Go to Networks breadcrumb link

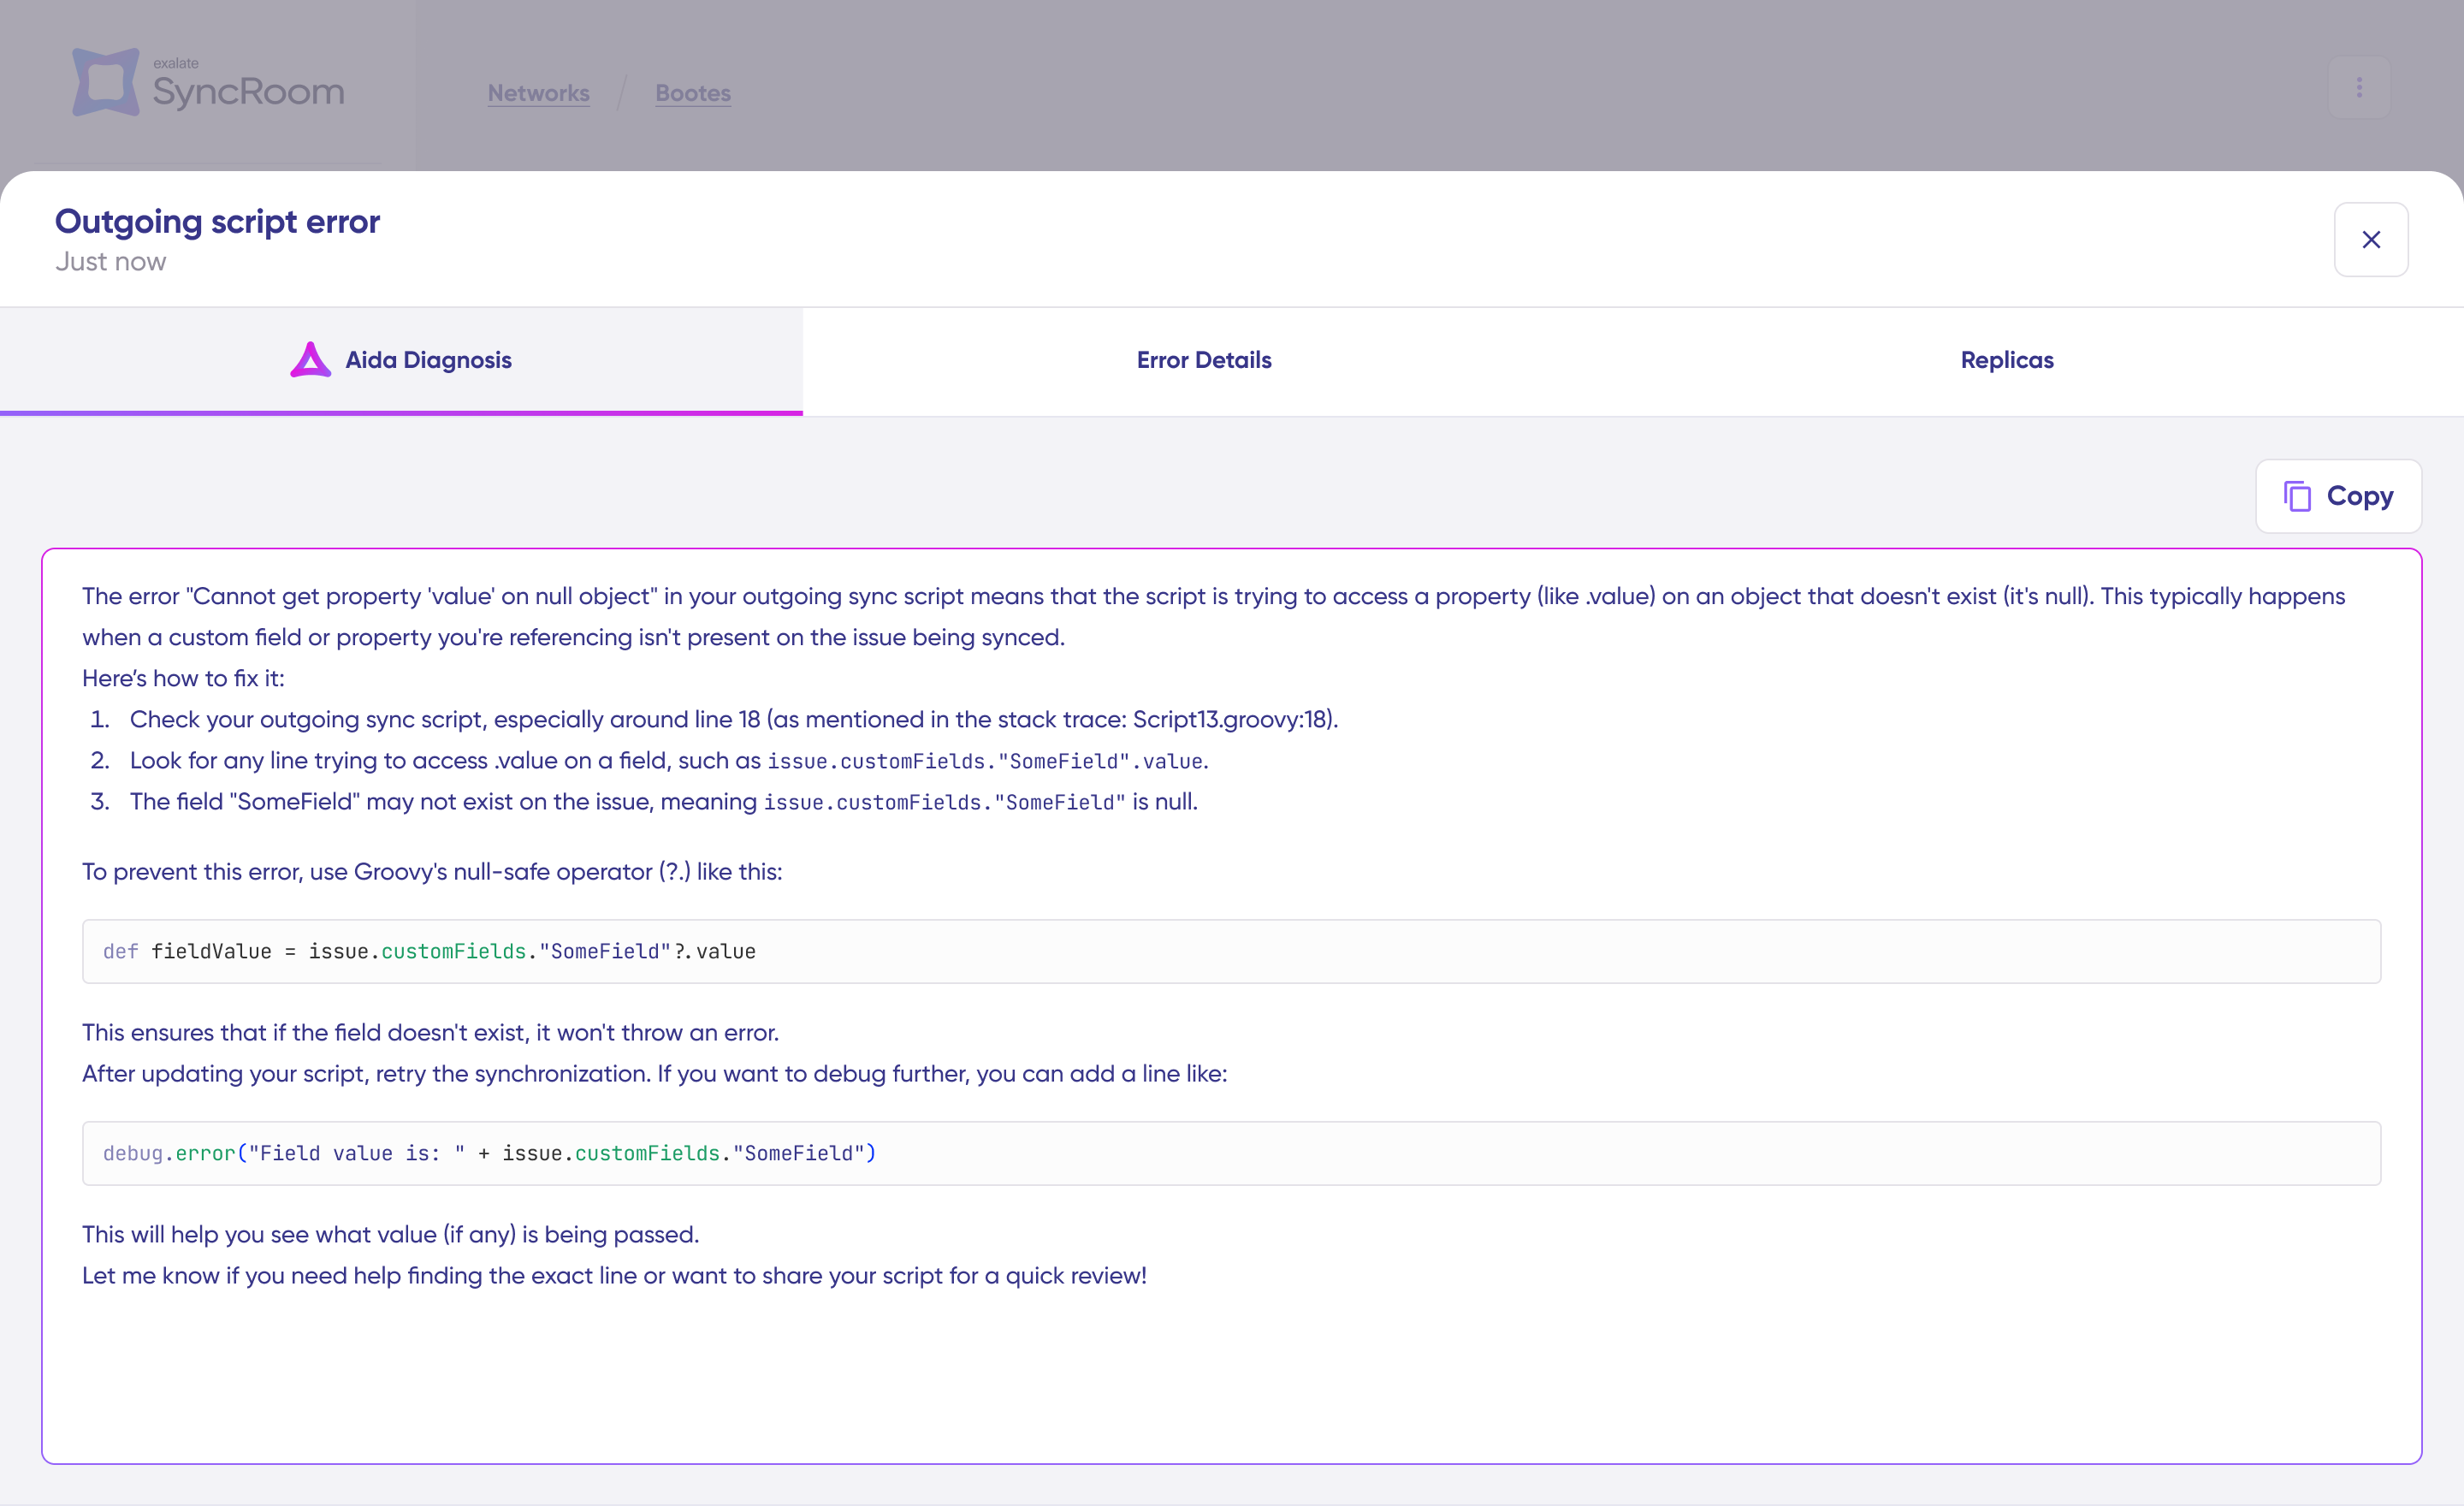pos(538,93)
